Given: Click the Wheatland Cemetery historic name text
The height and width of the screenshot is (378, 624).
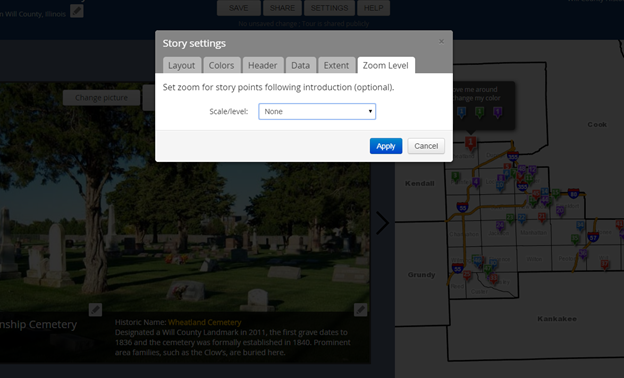Looking at the screenshot, I should [205, 322].
